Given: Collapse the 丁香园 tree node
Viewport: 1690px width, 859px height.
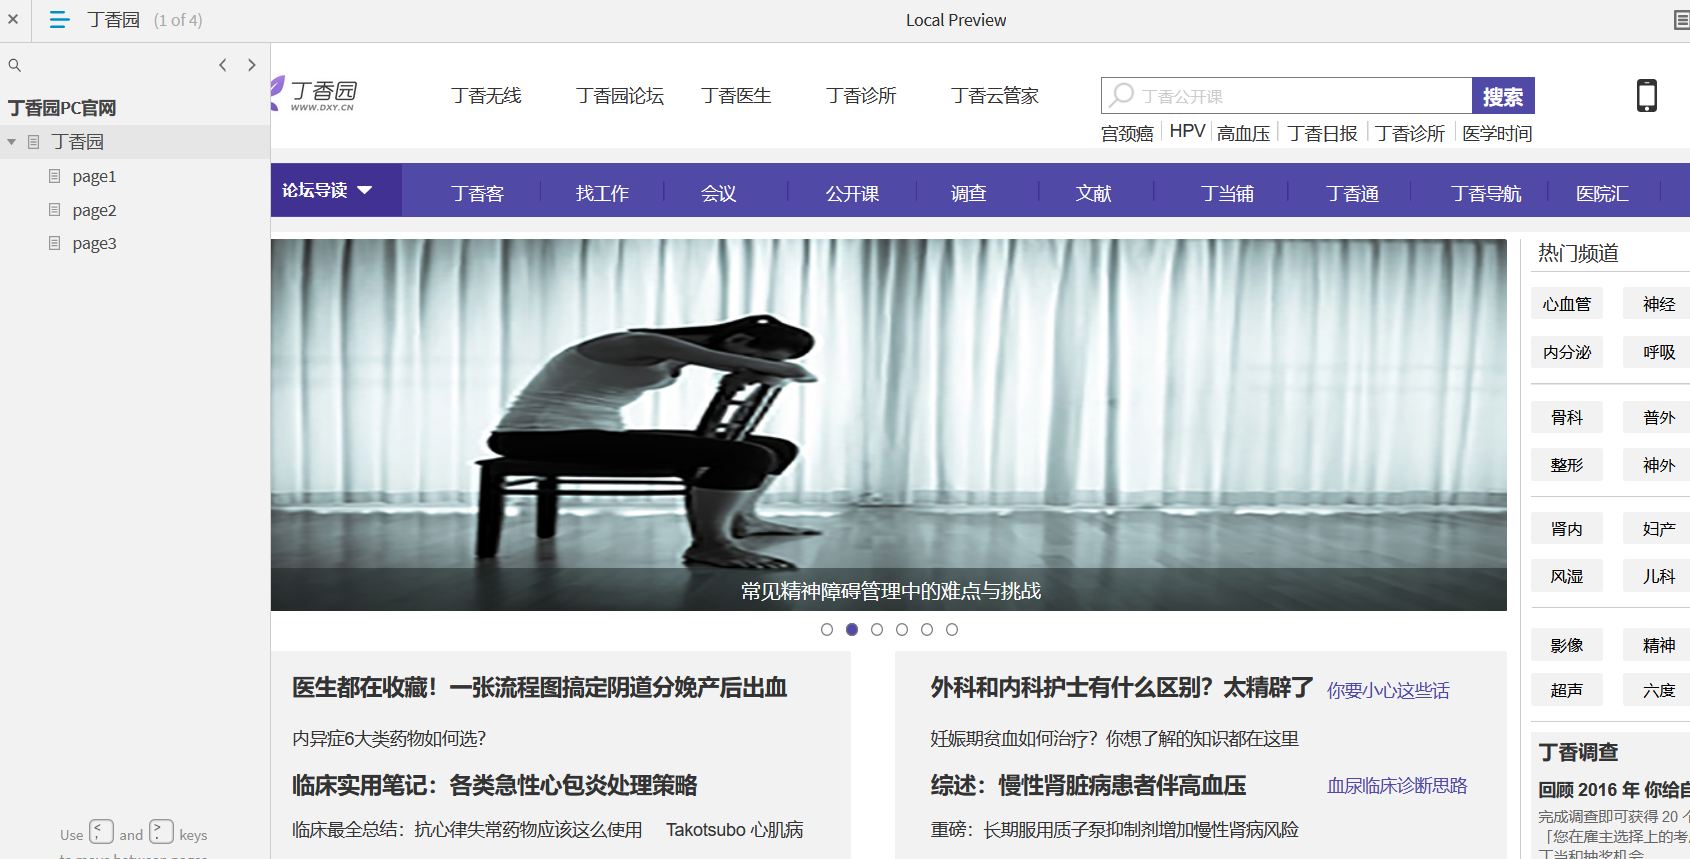Looking at the screenshot, I should tap(12, 142).
